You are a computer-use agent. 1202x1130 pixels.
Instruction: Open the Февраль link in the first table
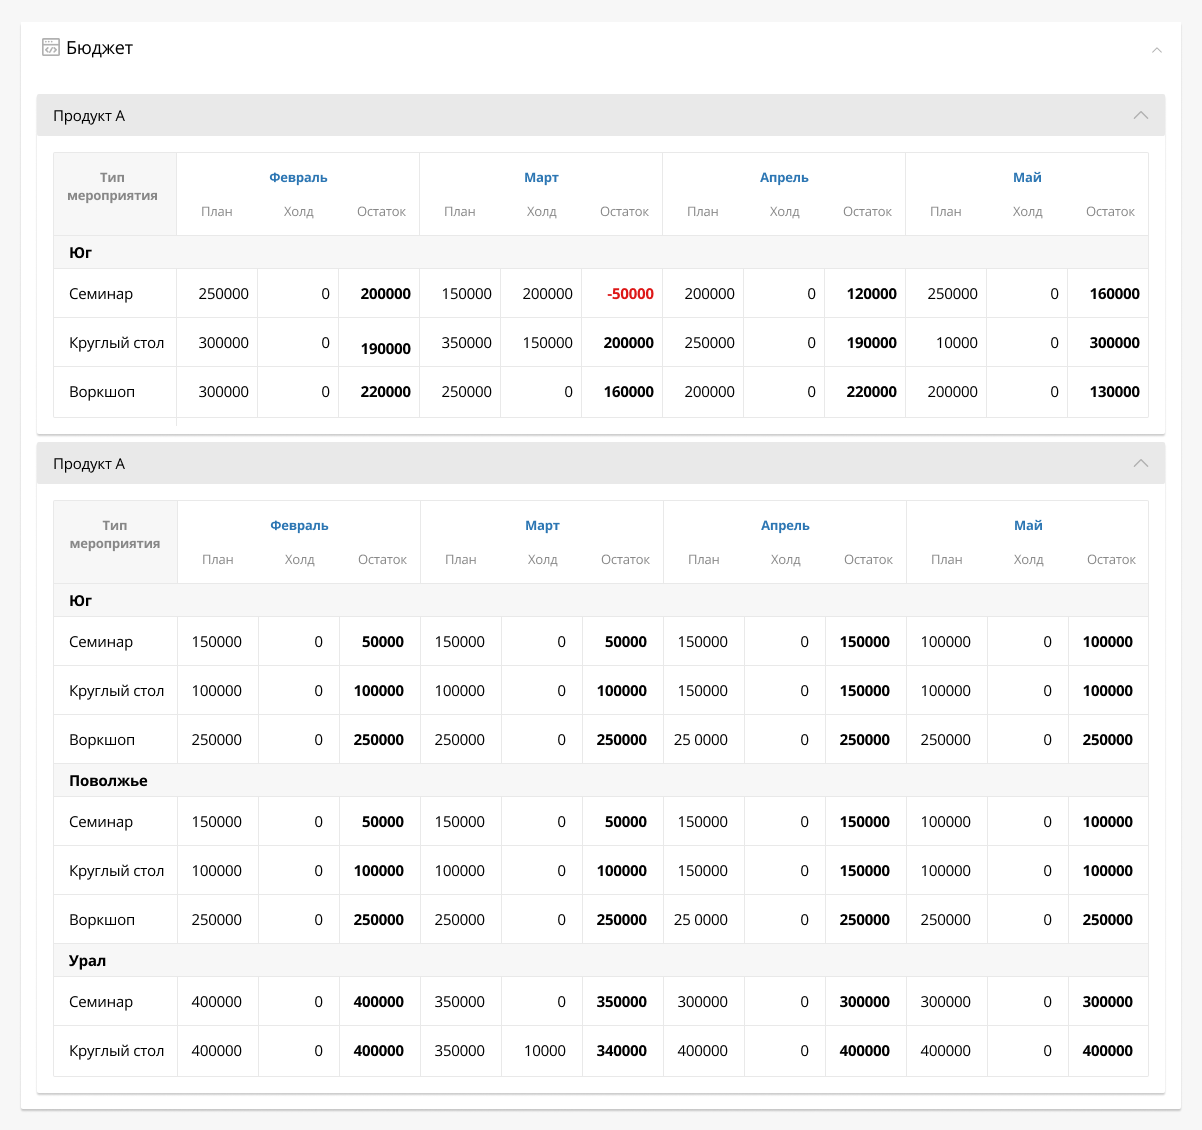pyautogui.click(x=298, y=177)
